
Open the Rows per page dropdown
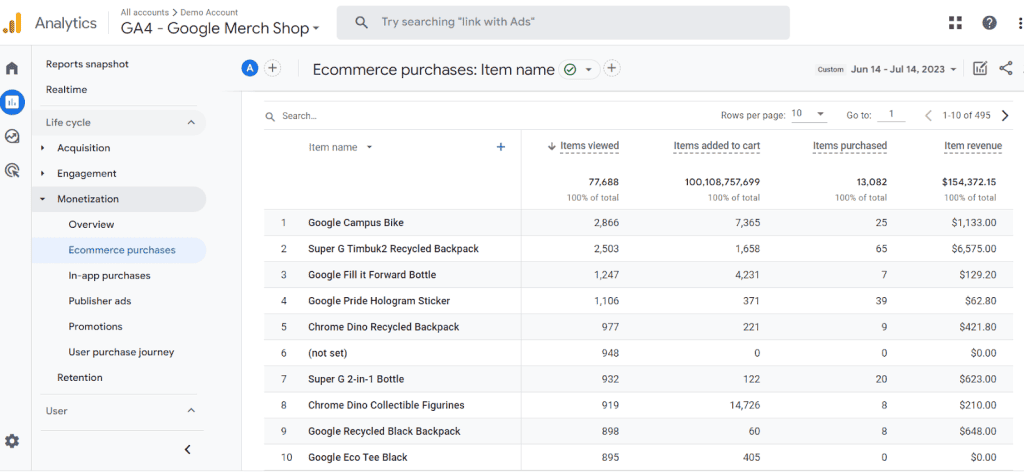tap(808, 114)
